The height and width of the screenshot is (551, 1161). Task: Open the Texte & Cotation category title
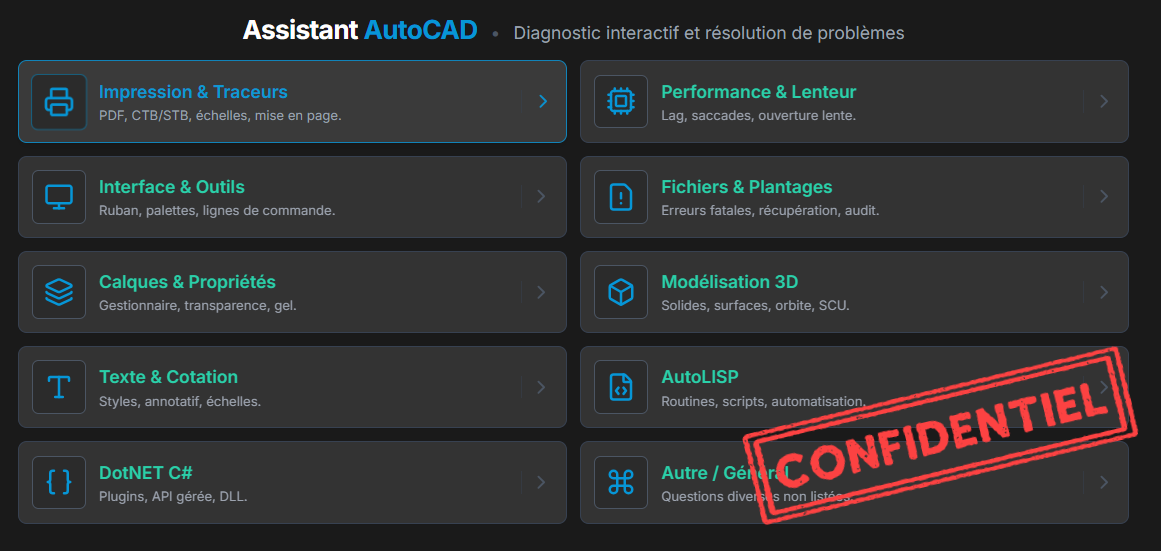point(168,377)
